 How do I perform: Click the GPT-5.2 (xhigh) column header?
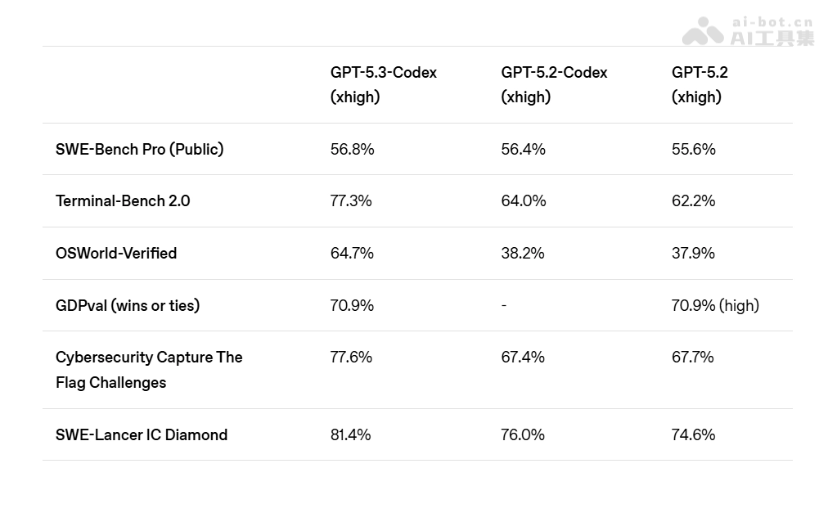[699, 85]
